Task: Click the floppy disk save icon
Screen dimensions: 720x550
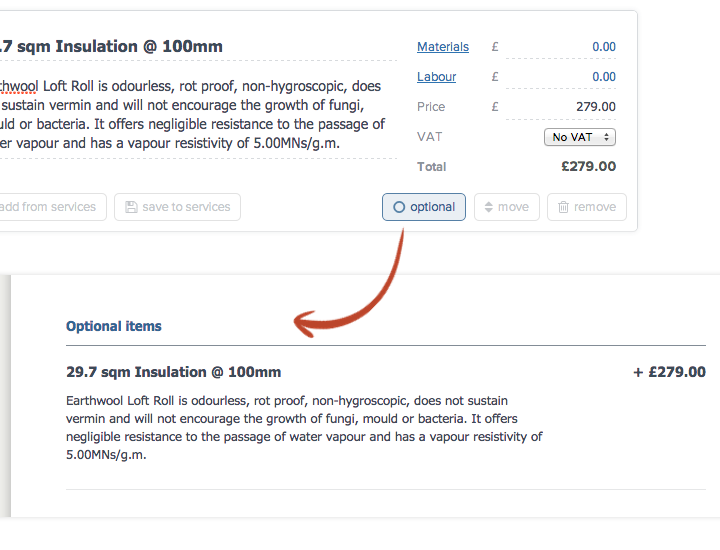Action: pos(130,207)
